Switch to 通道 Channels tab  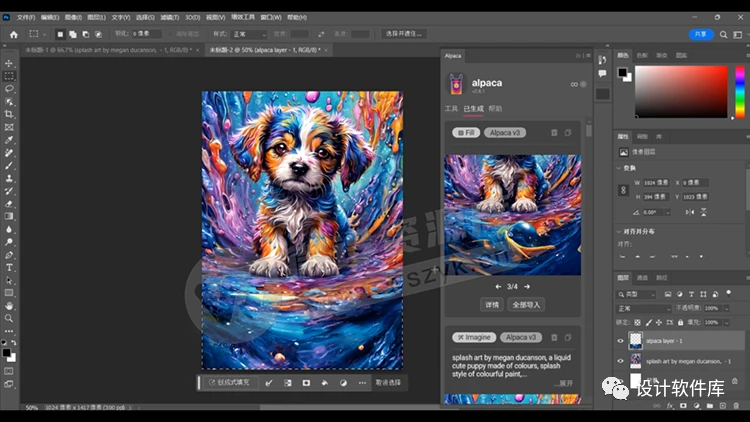[642, 278]
